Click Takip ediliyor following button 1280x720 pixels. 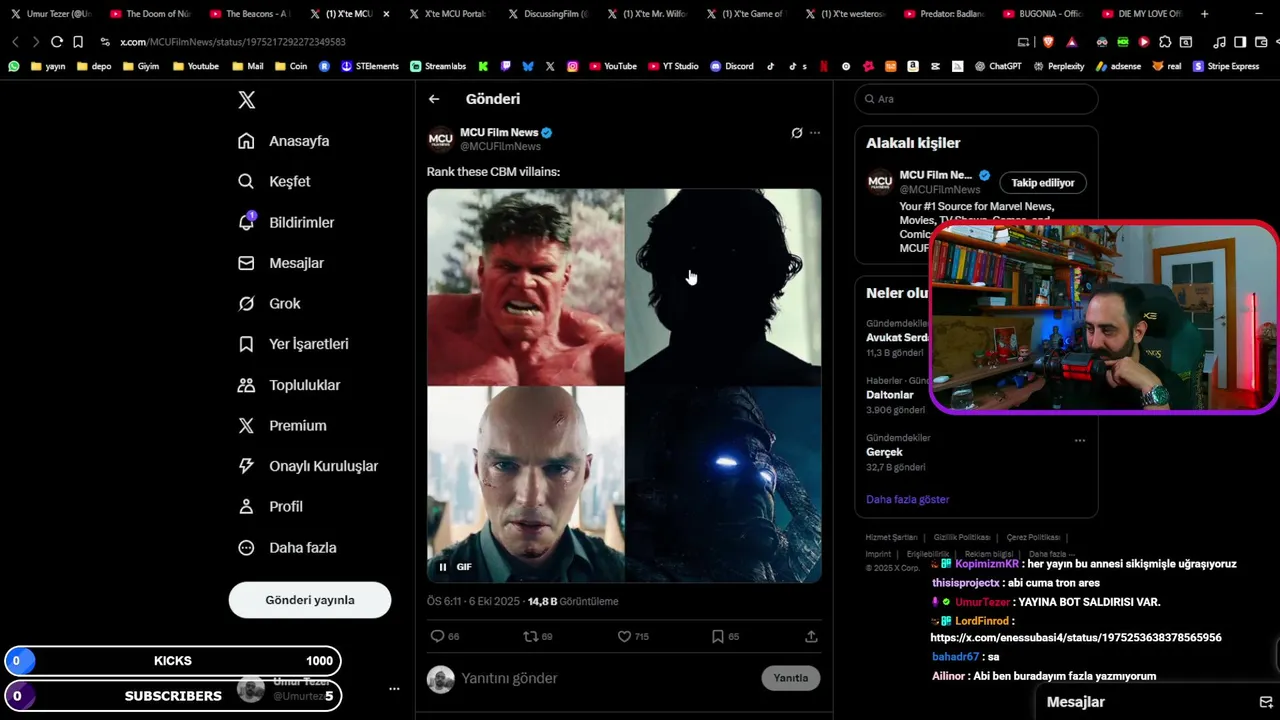click(1043, 183)
